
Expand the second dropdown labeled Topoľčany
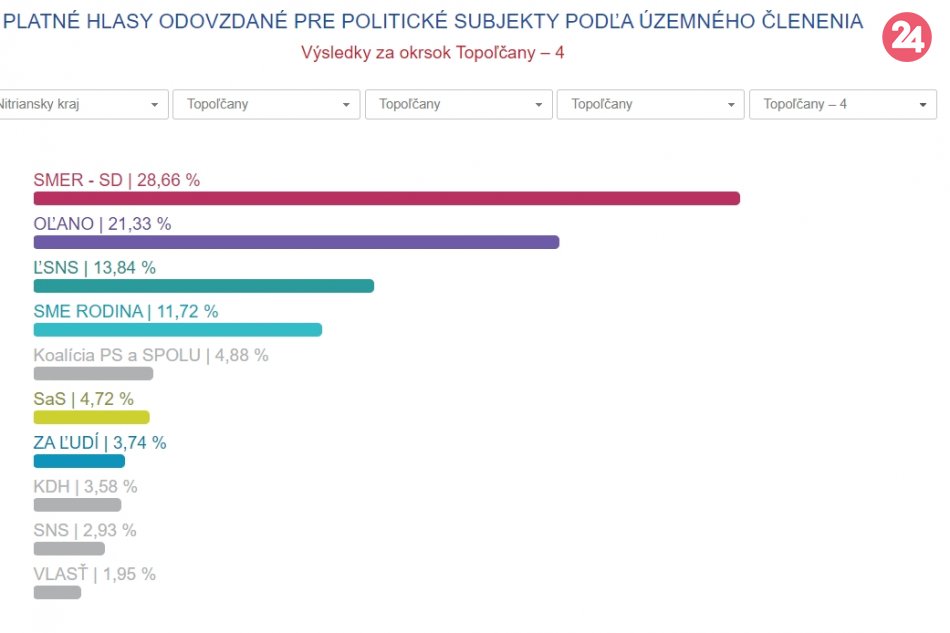[266, 104]
